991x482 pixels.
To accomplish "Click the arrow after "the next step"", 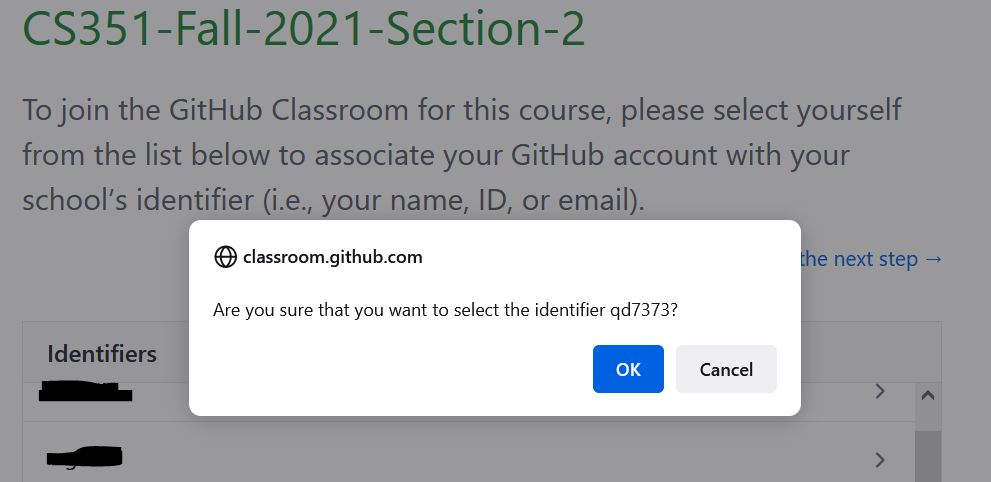I will [x=934, y=259].
